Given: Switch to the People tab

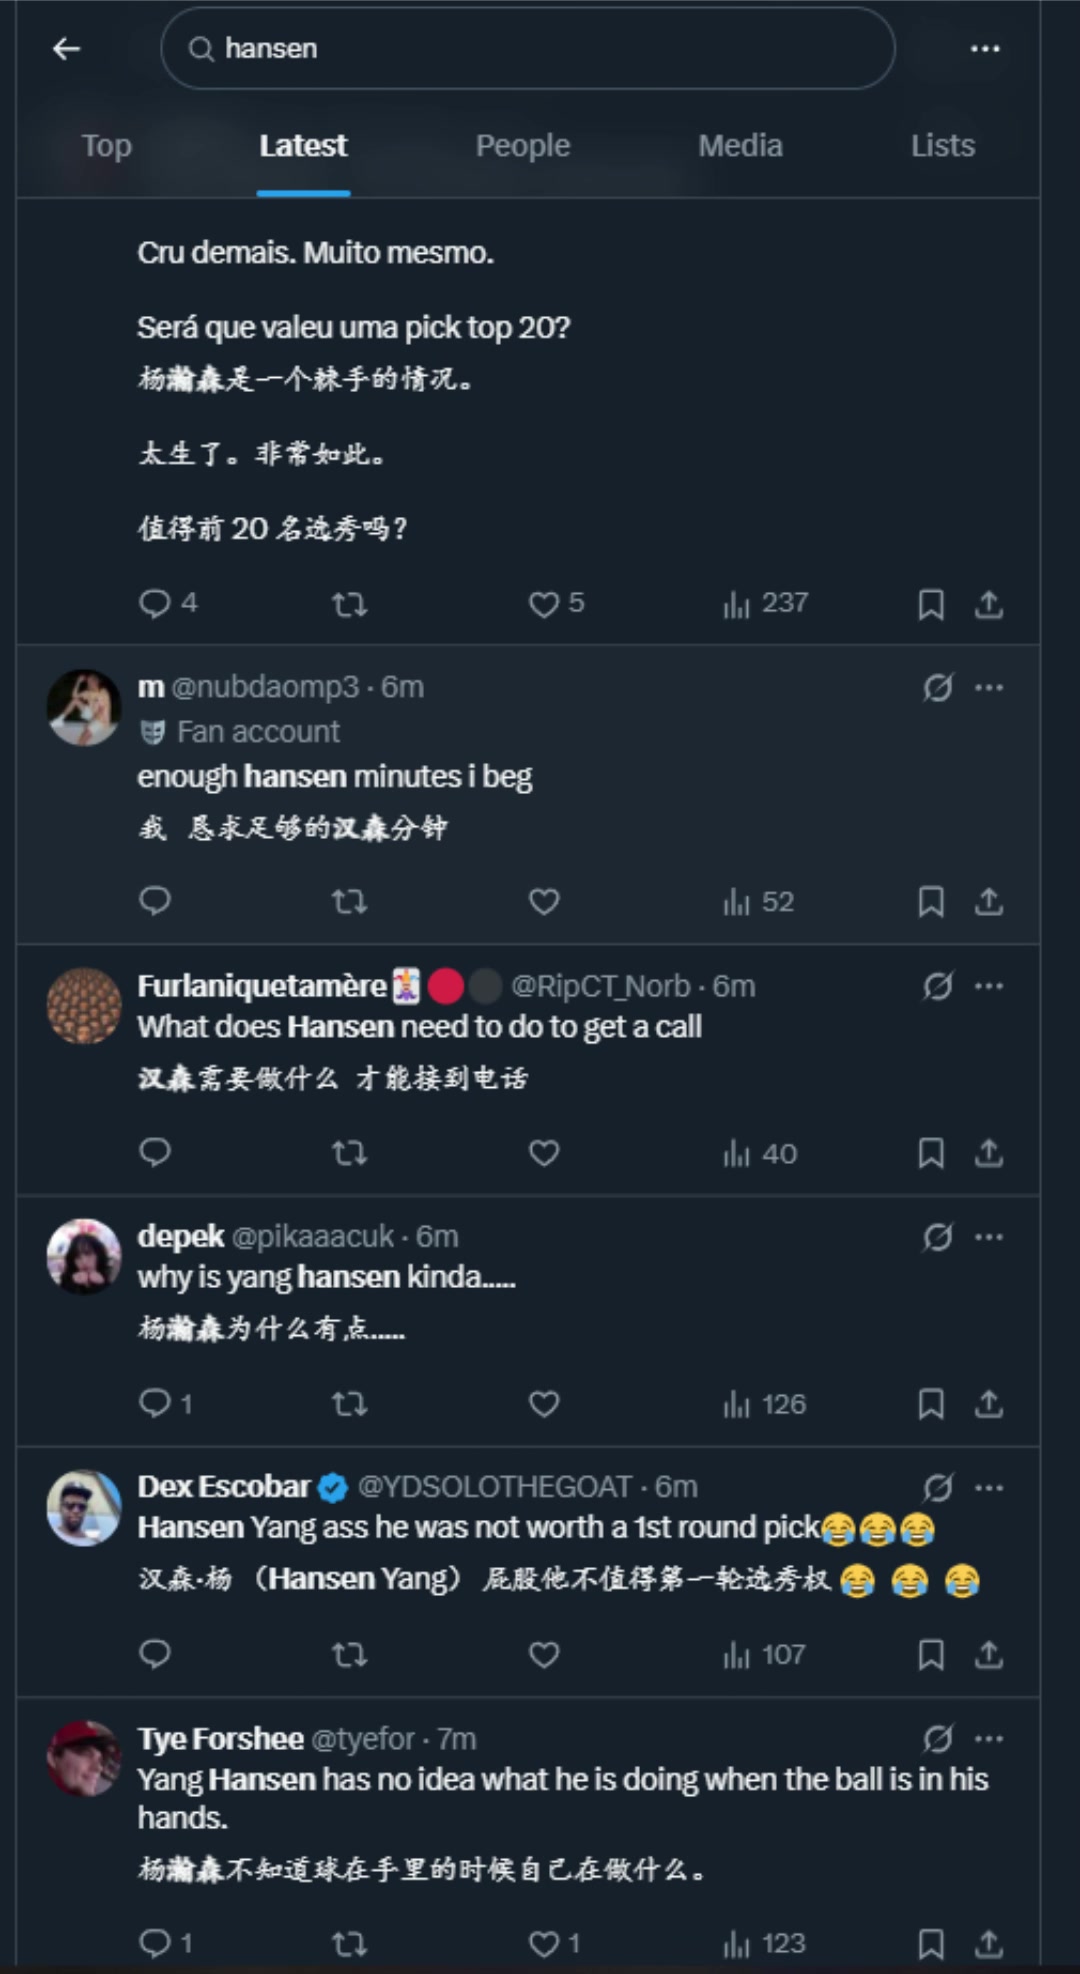Looking at the screenshot, I should (x=523, y=146).
